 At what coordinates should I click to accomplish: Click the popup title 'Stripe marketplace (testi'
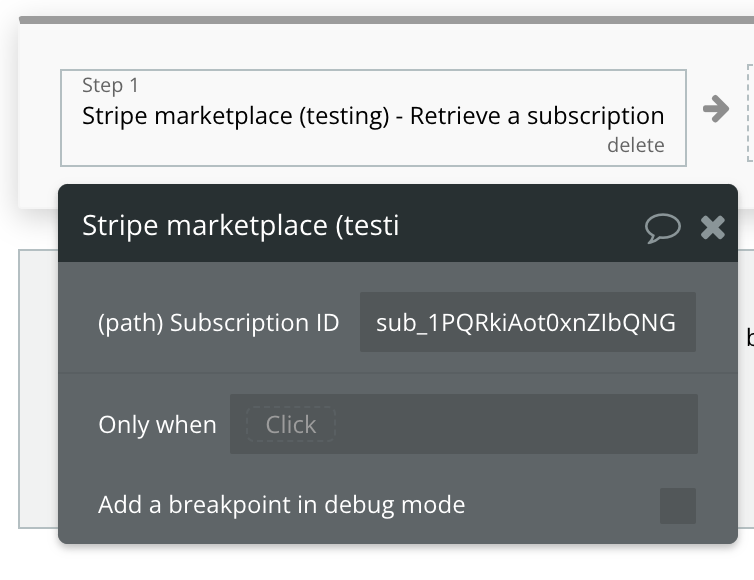(x=240, y=225)
